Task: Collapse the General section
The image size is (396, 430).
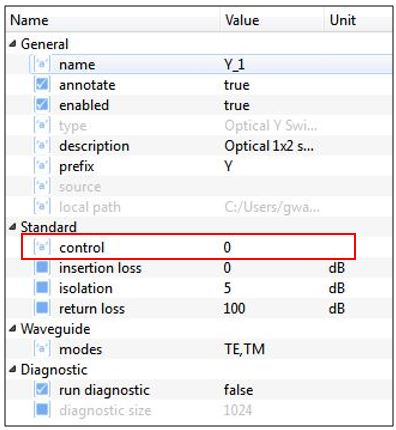Action: pos(13,44)
